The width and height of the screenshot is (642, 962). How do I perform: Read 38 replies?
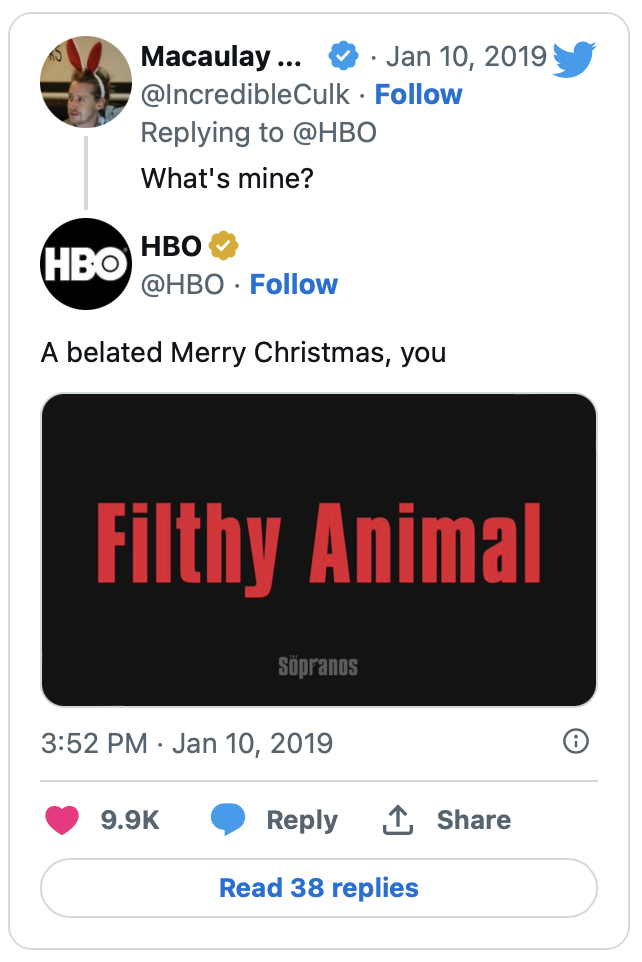pyautogui.click(x=319, y=888)
